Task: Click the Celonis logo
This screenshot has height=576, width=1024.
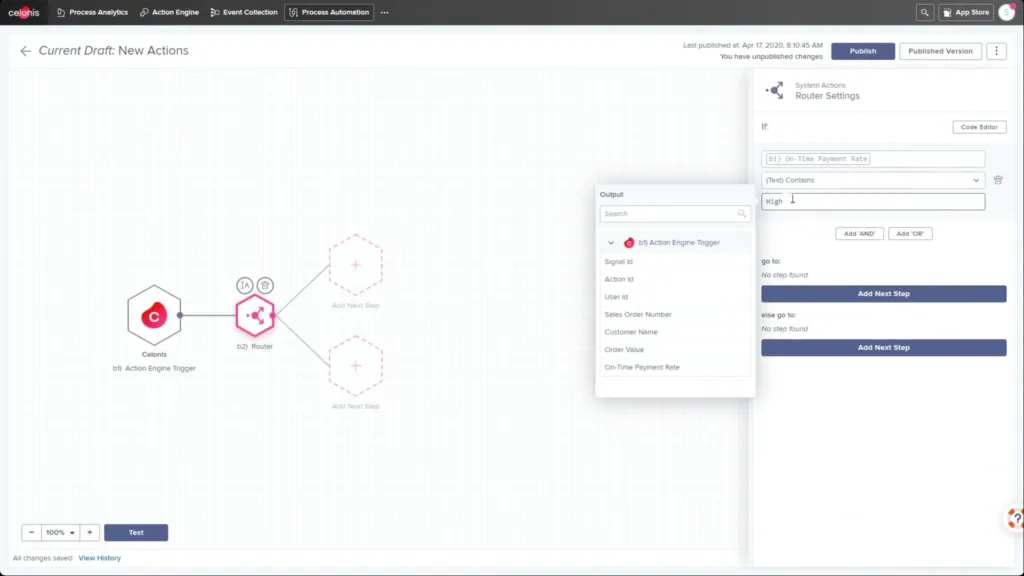Action: coord(24,12)
